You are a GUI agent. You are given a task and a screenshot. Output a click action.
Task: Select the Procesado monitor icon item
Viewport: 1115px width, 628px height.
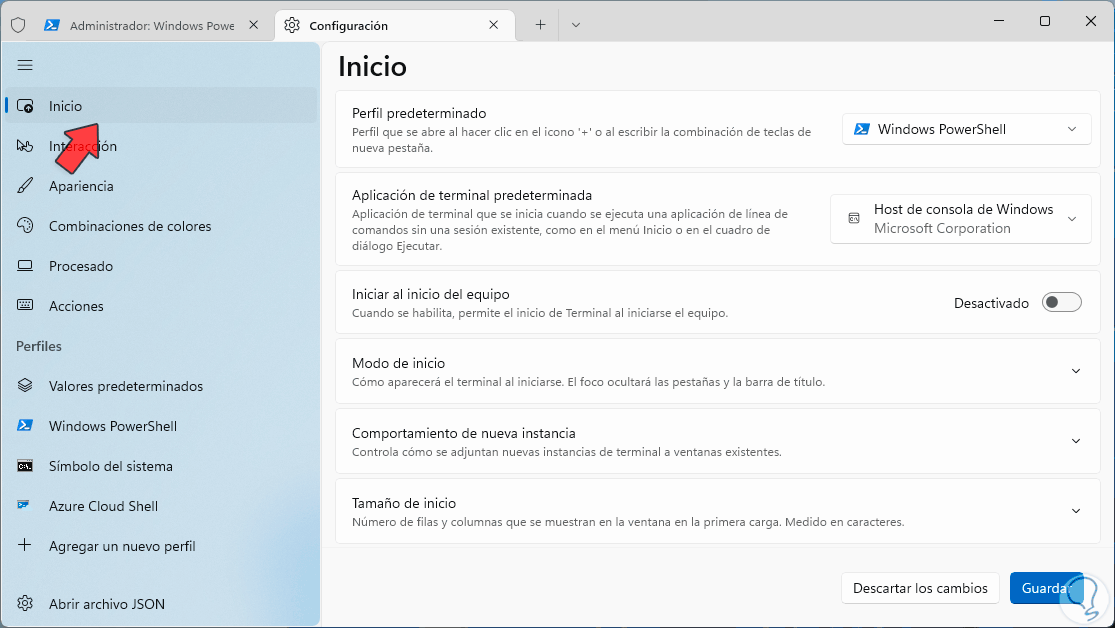click(x=81, y=266)
